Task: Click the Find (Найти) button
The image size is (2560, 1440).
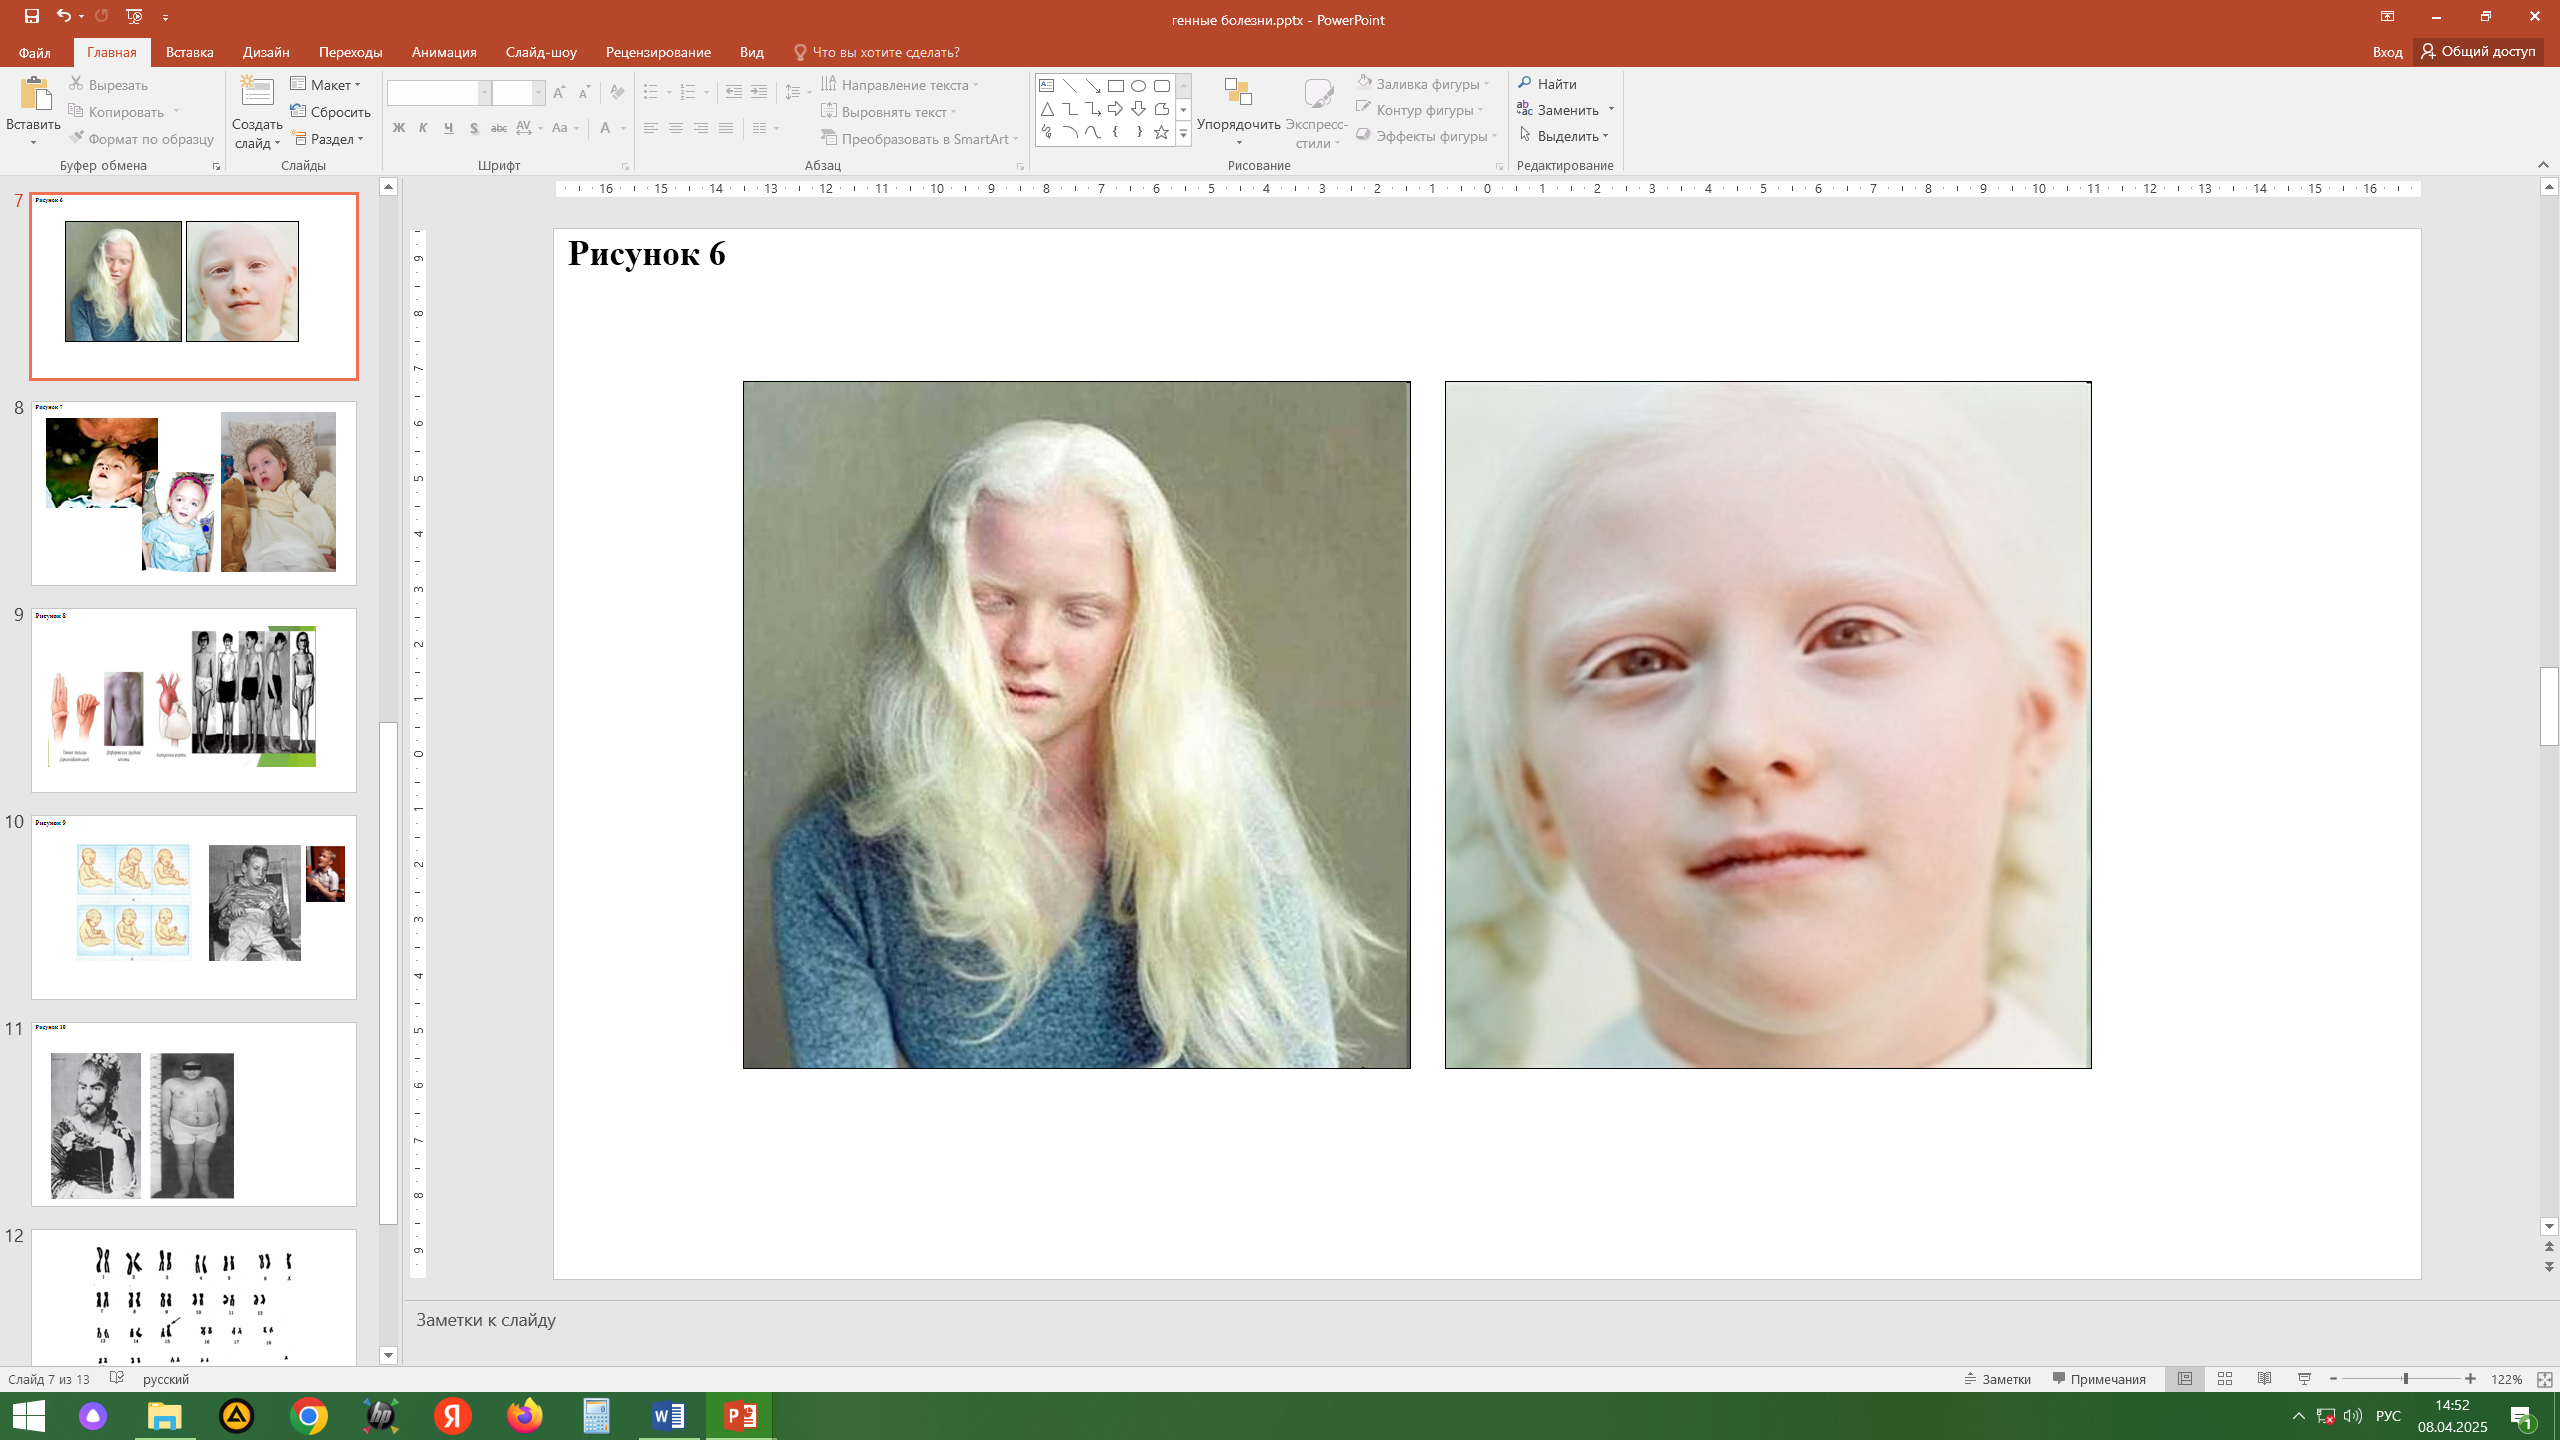Action: (x=1548, y=84)
